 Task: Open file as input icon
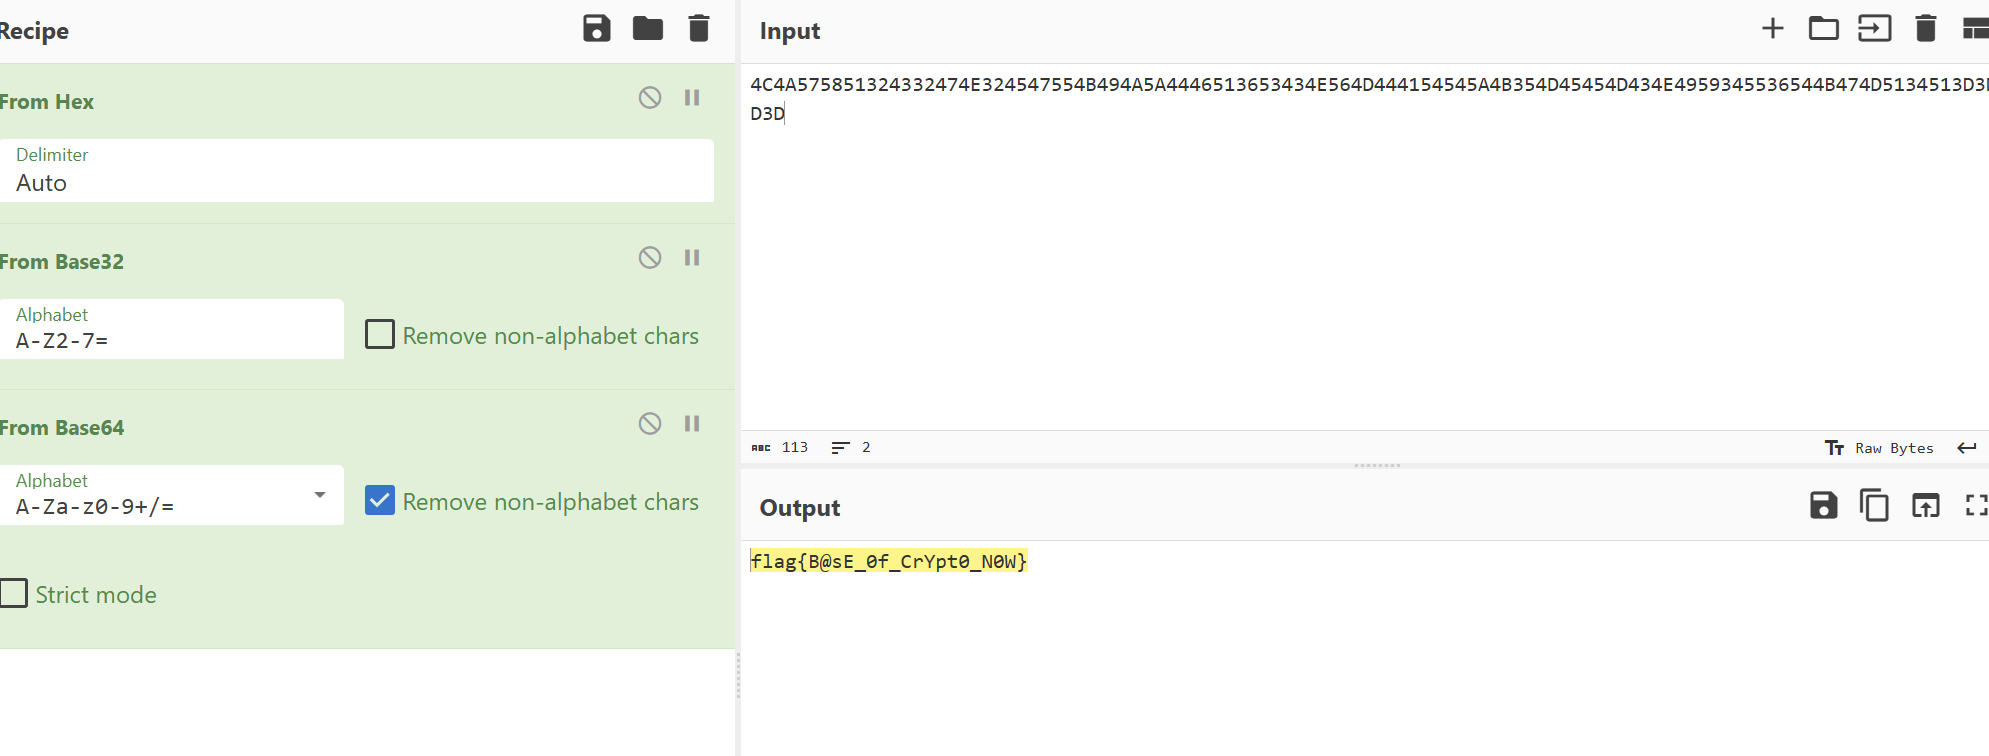coord(1875,28)
